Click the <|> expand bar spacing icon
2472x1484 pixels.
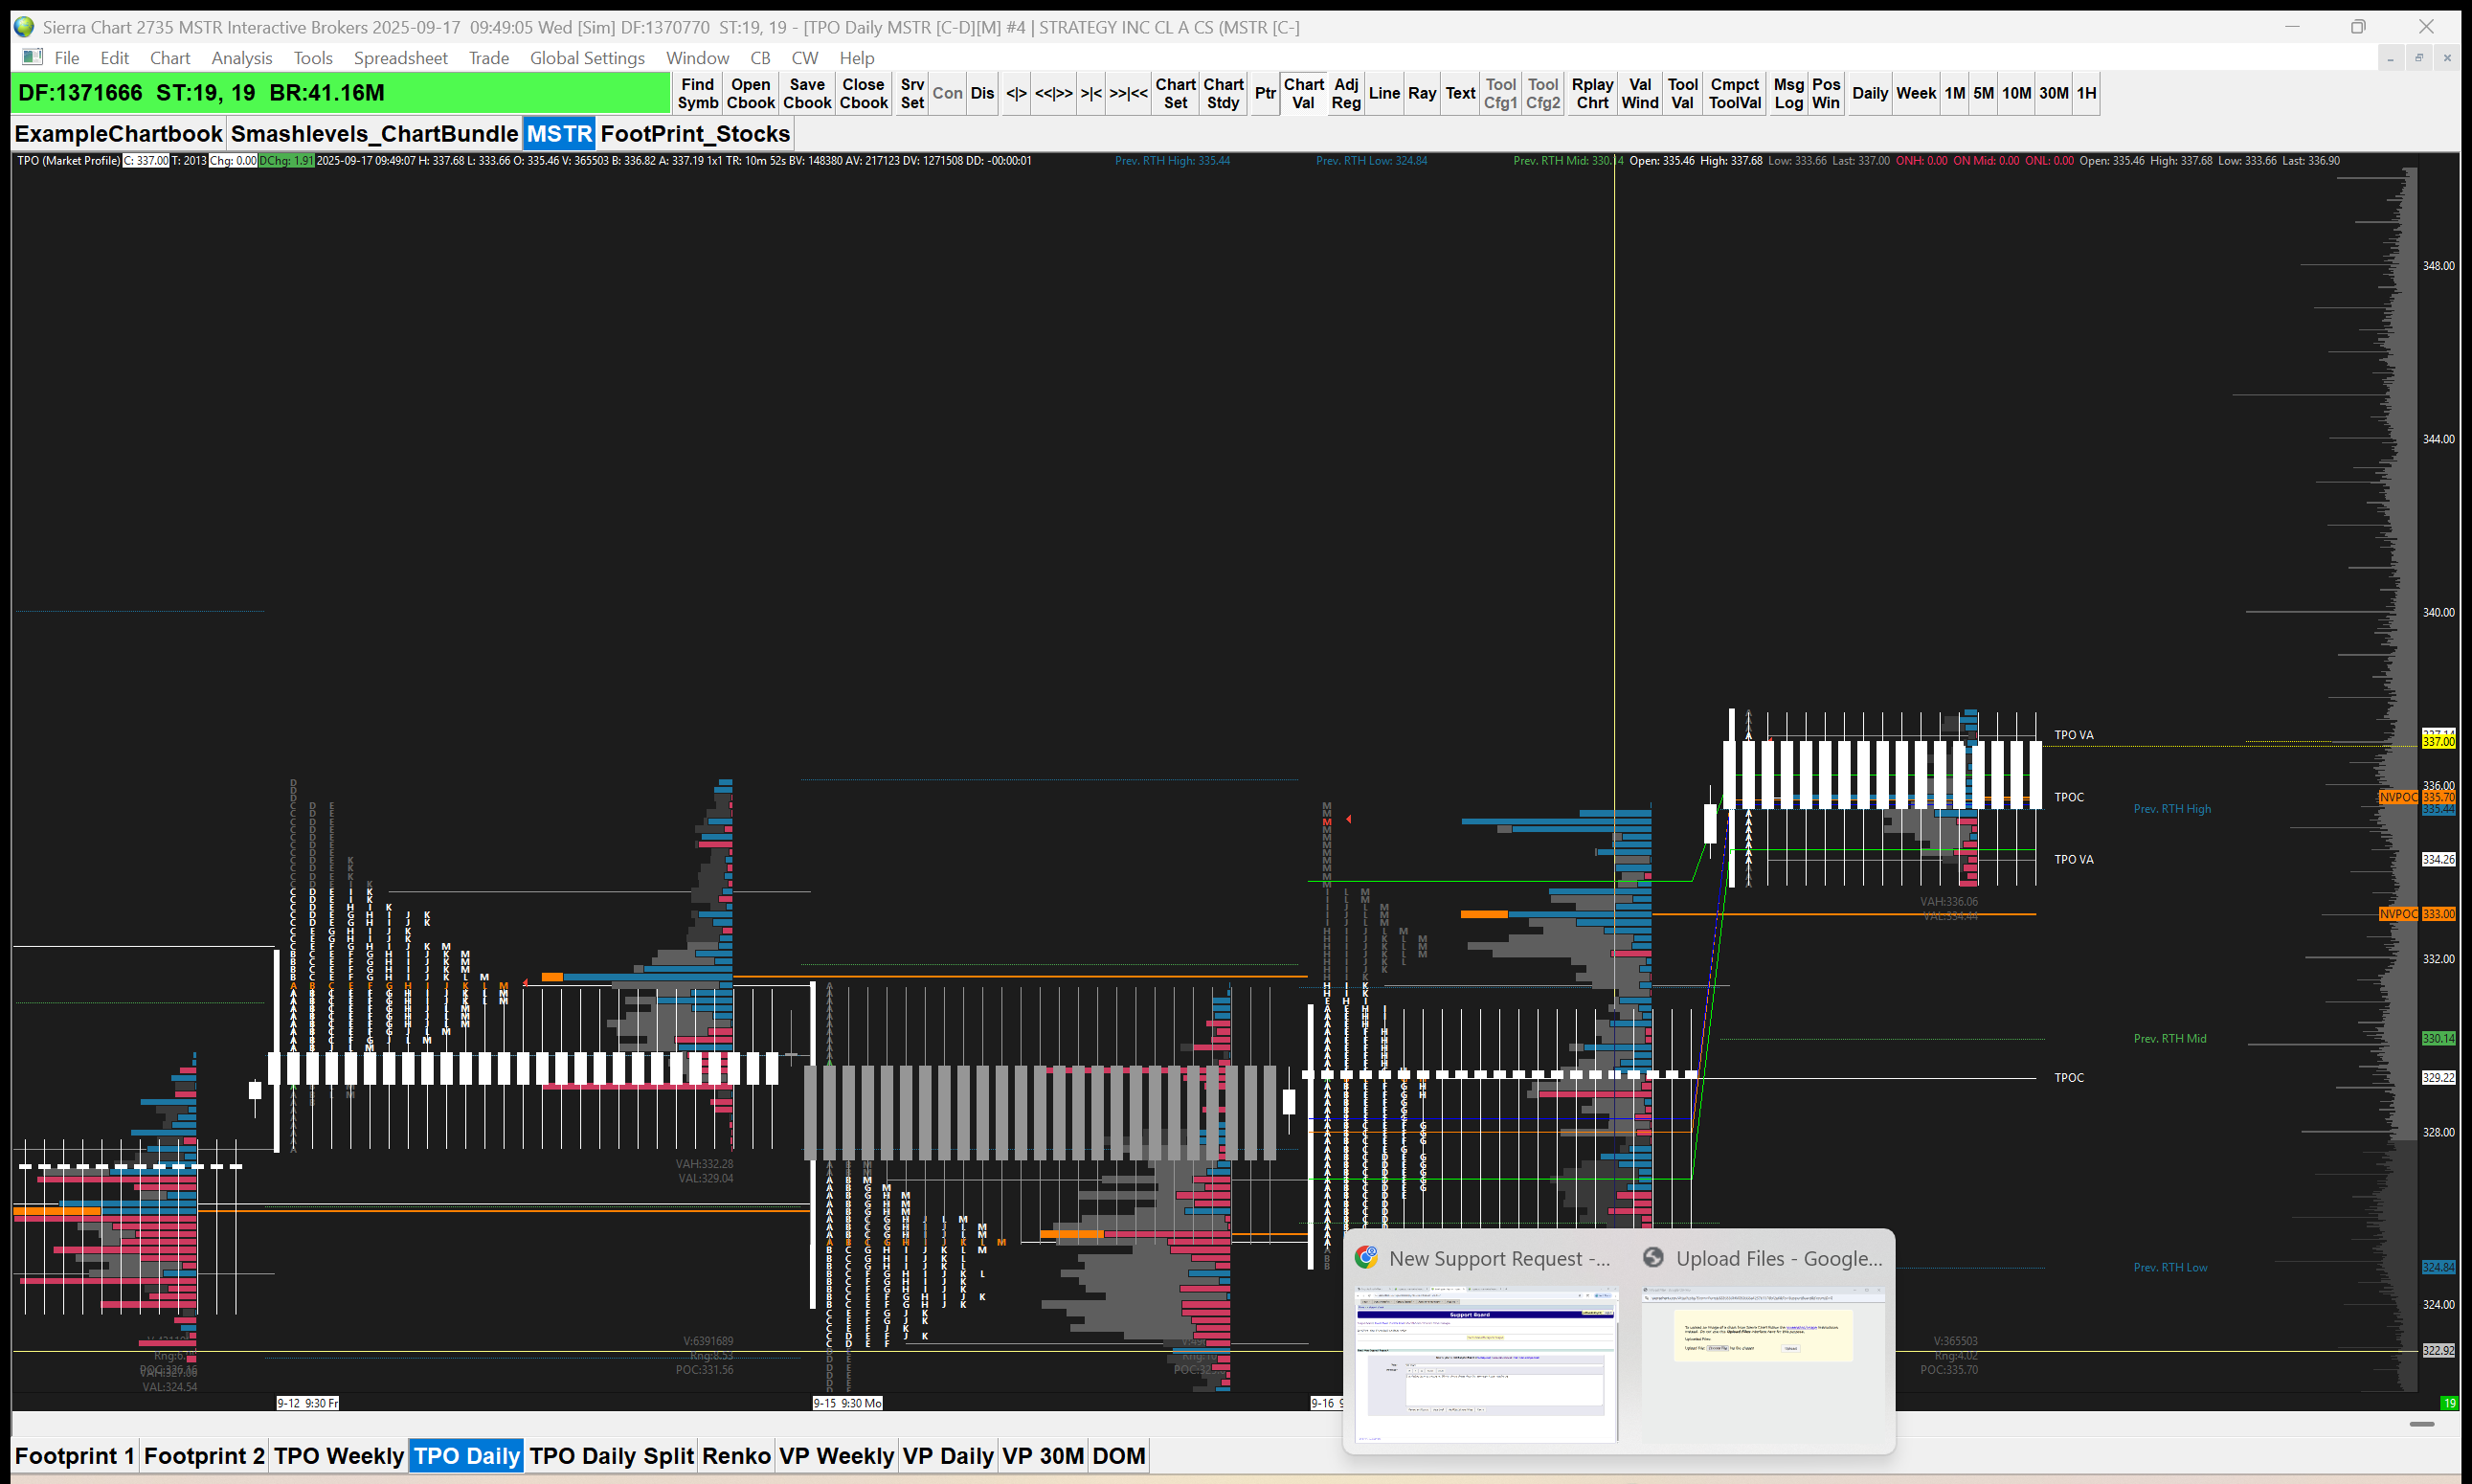[1016, 93]
